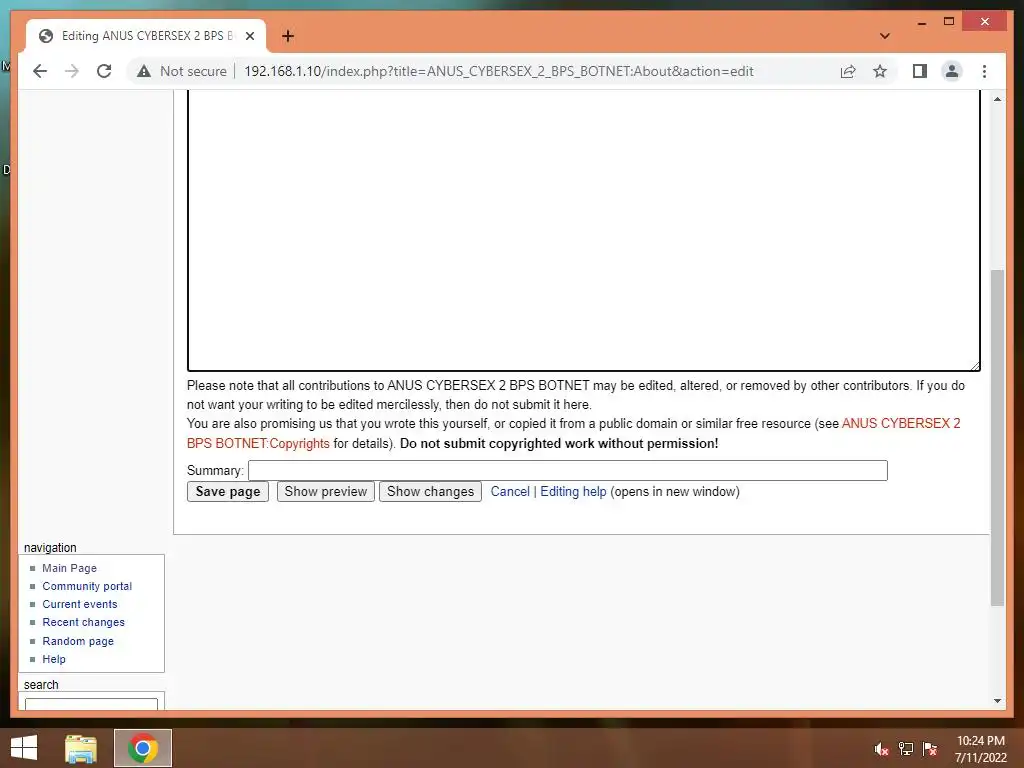Grab the textarea resize handle
Viewport: 1024px width, 768px height.
[974, 366]
